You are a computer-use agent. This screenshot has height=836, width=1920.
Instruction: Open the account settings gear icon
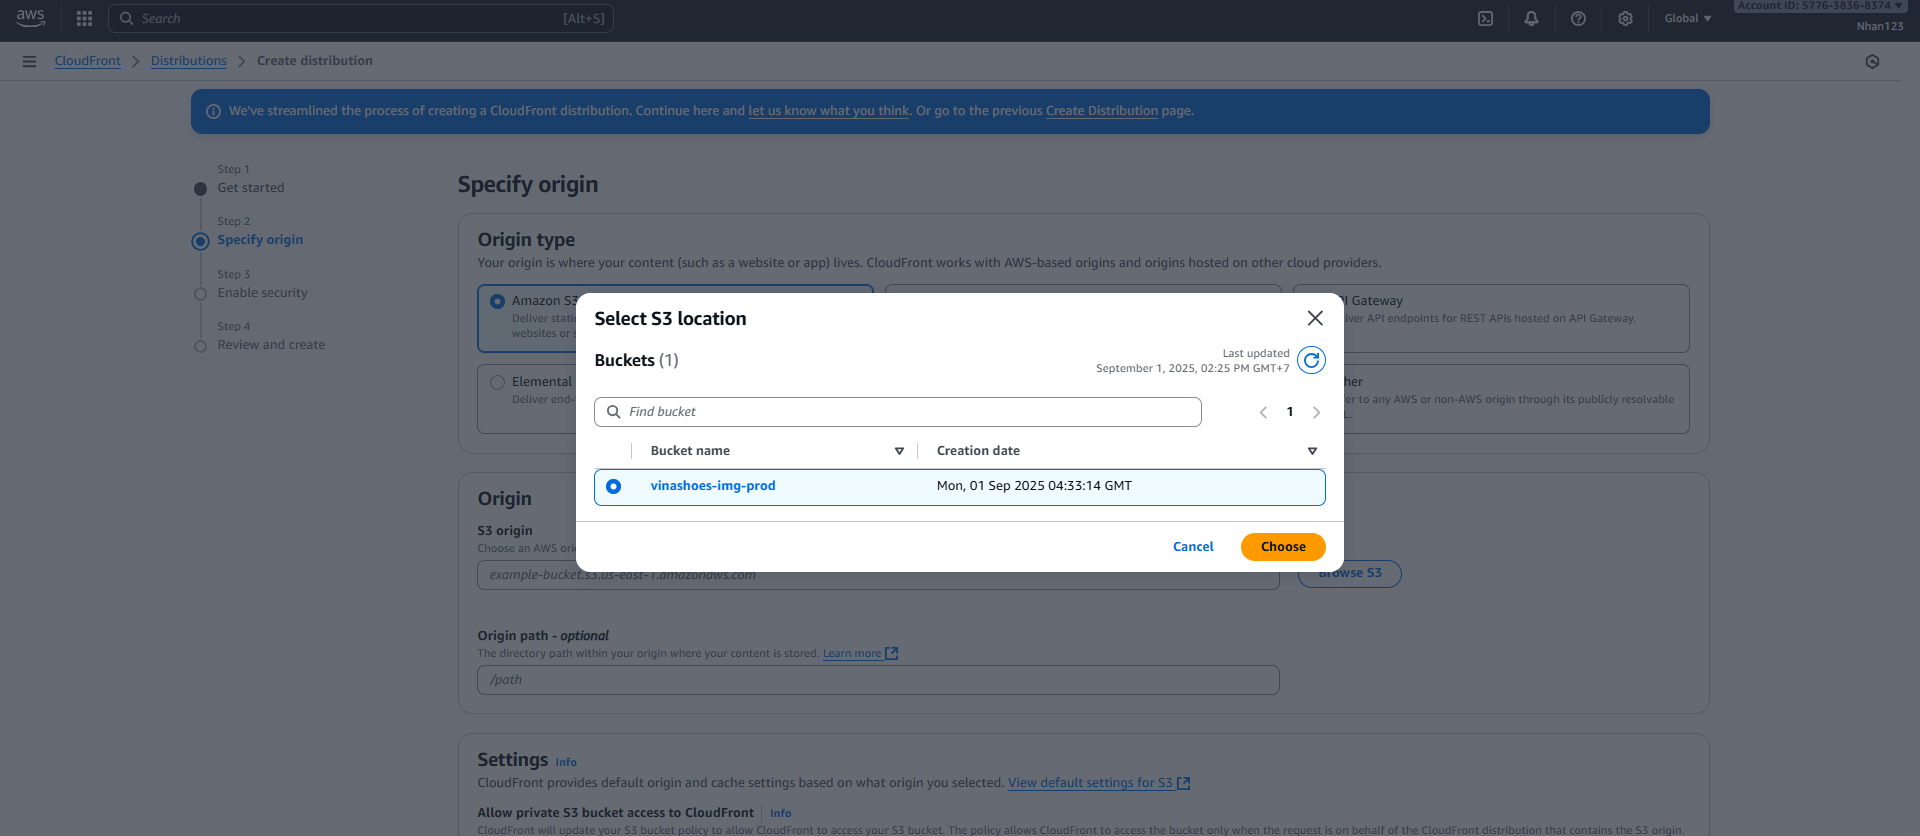[1625, 18]
